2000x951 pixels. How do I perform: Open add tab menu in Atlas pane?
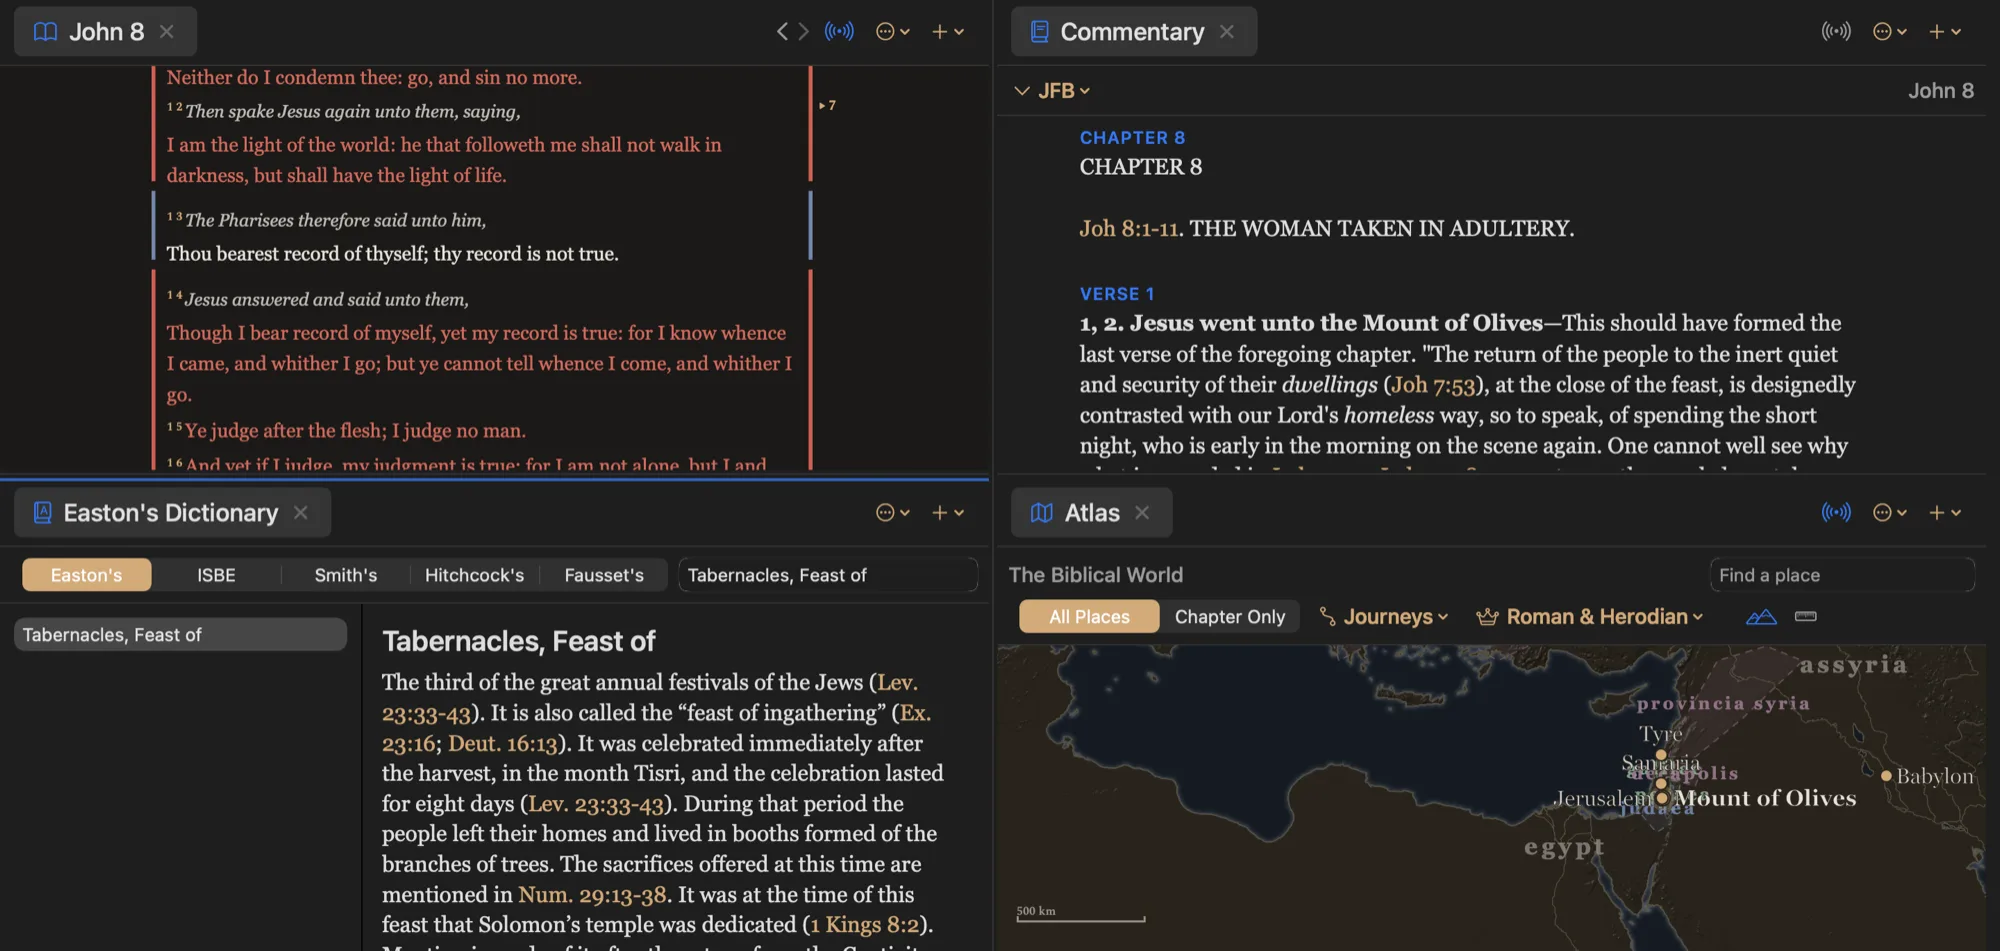click(1945, 513)
